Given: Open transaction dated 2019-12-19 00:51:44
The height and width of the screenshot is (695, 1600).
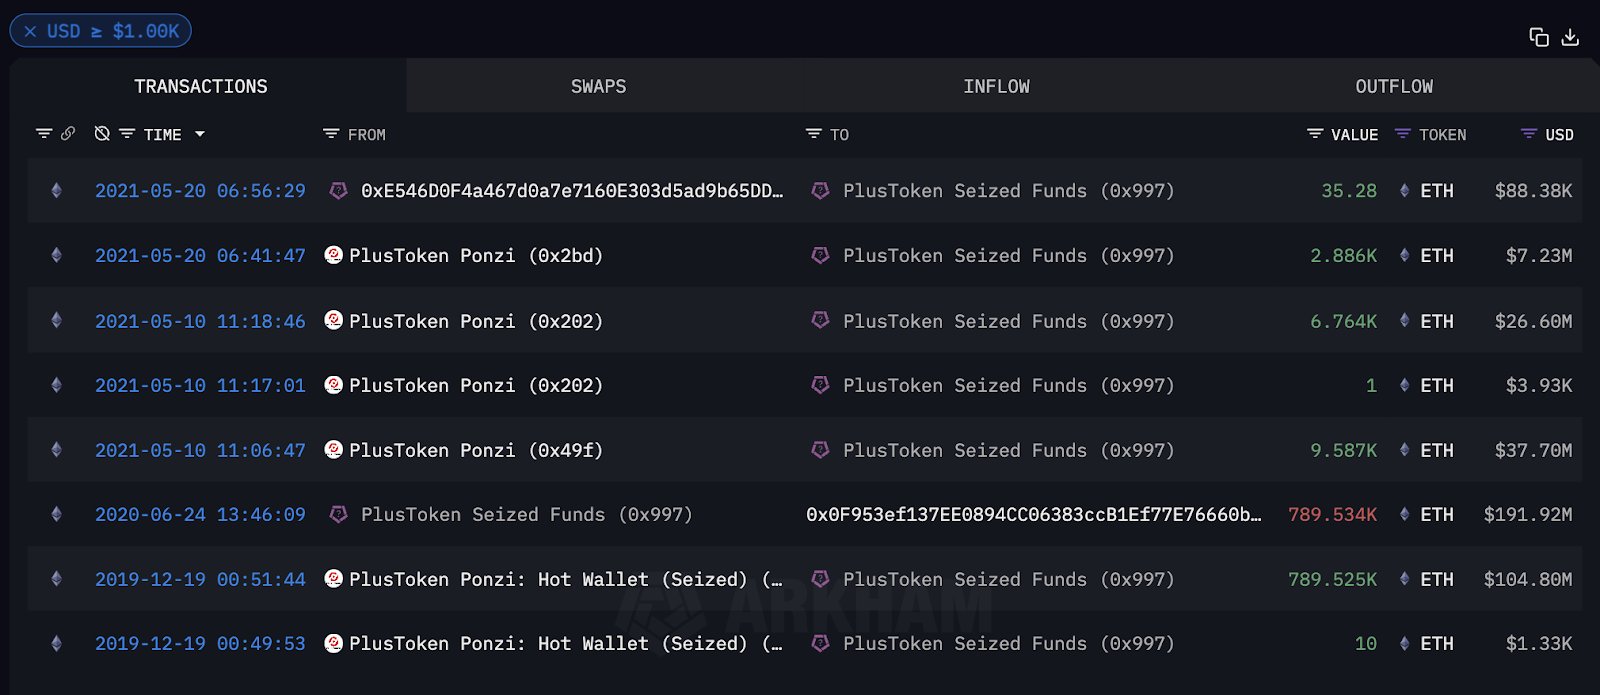Looking at the screenshot, I should pyautogui.click(x=200, y=579).
